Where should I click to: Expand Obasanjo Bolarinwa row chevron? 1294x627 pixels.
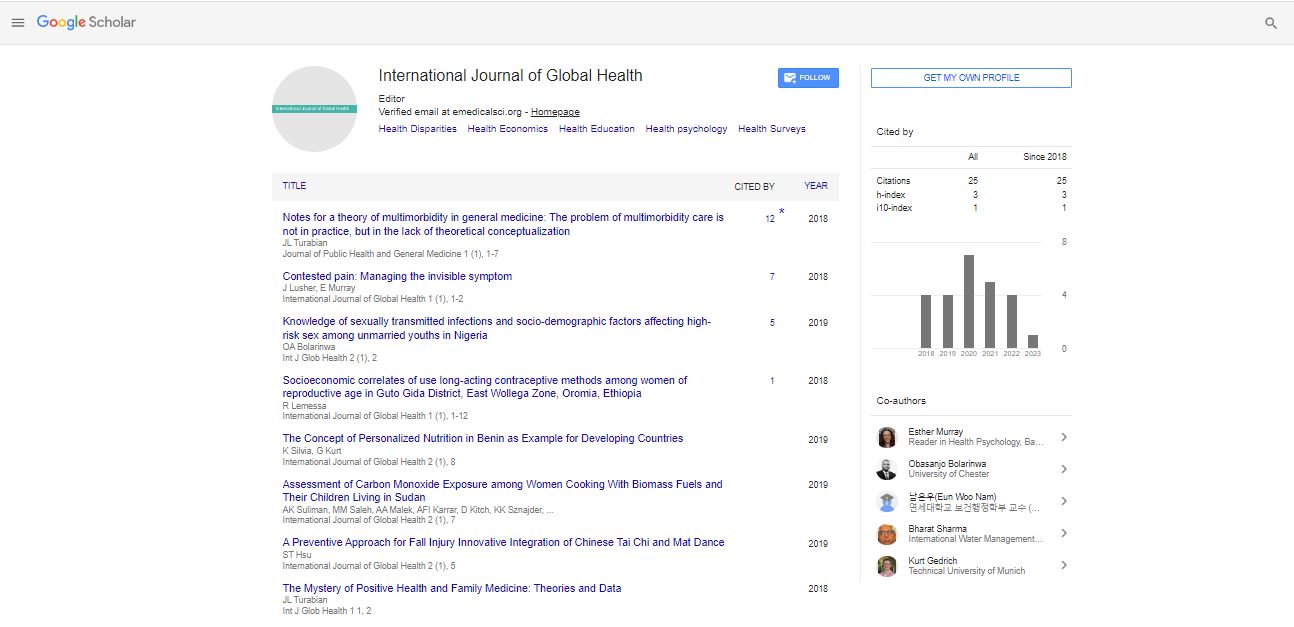click(x=1064, y=469)
